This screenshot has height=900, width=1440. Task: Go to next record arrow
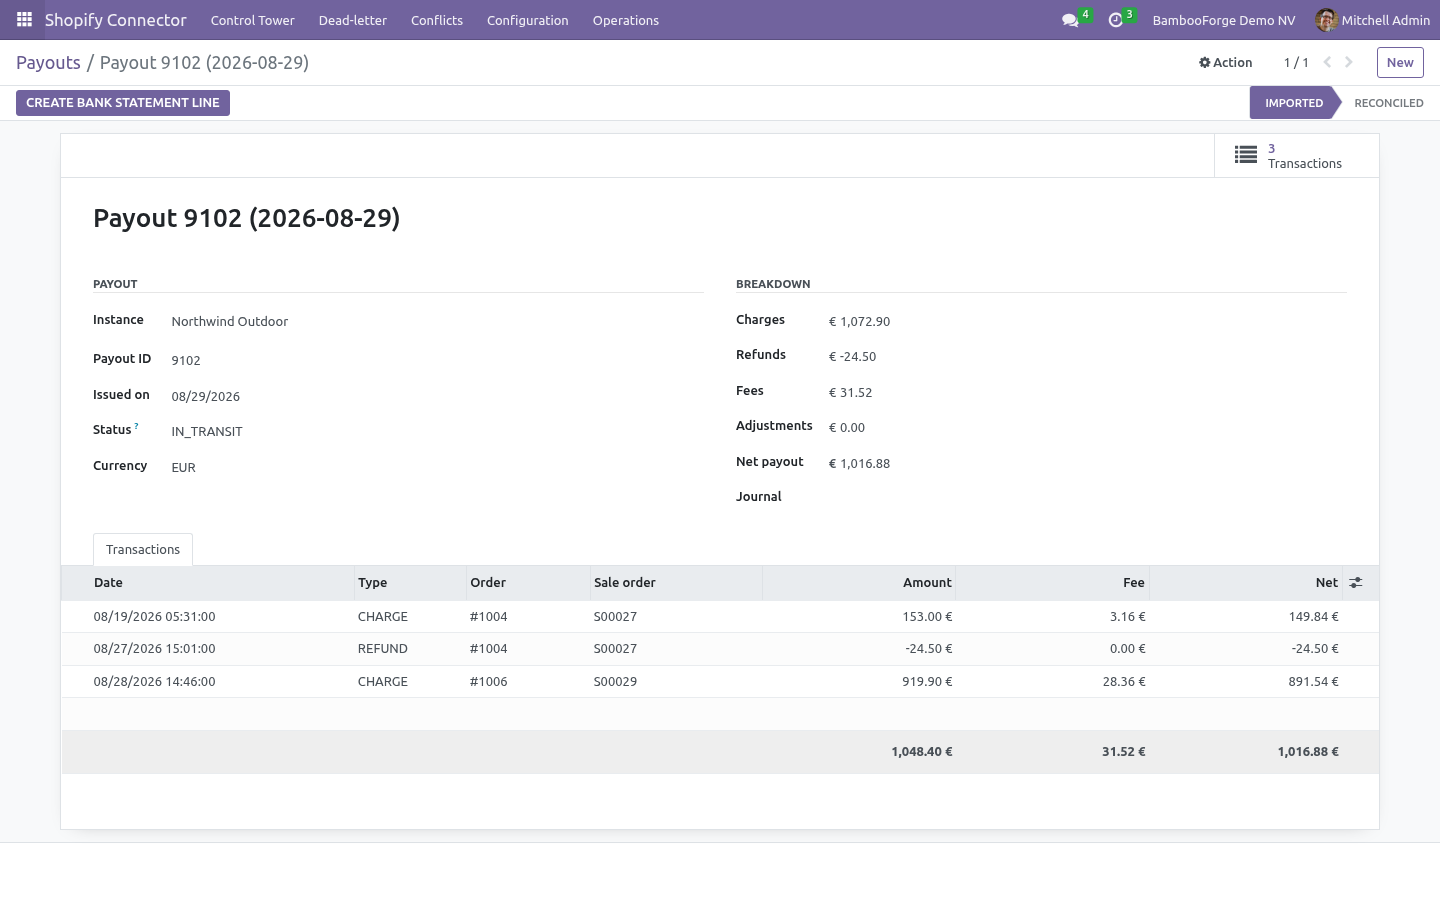1349,62
